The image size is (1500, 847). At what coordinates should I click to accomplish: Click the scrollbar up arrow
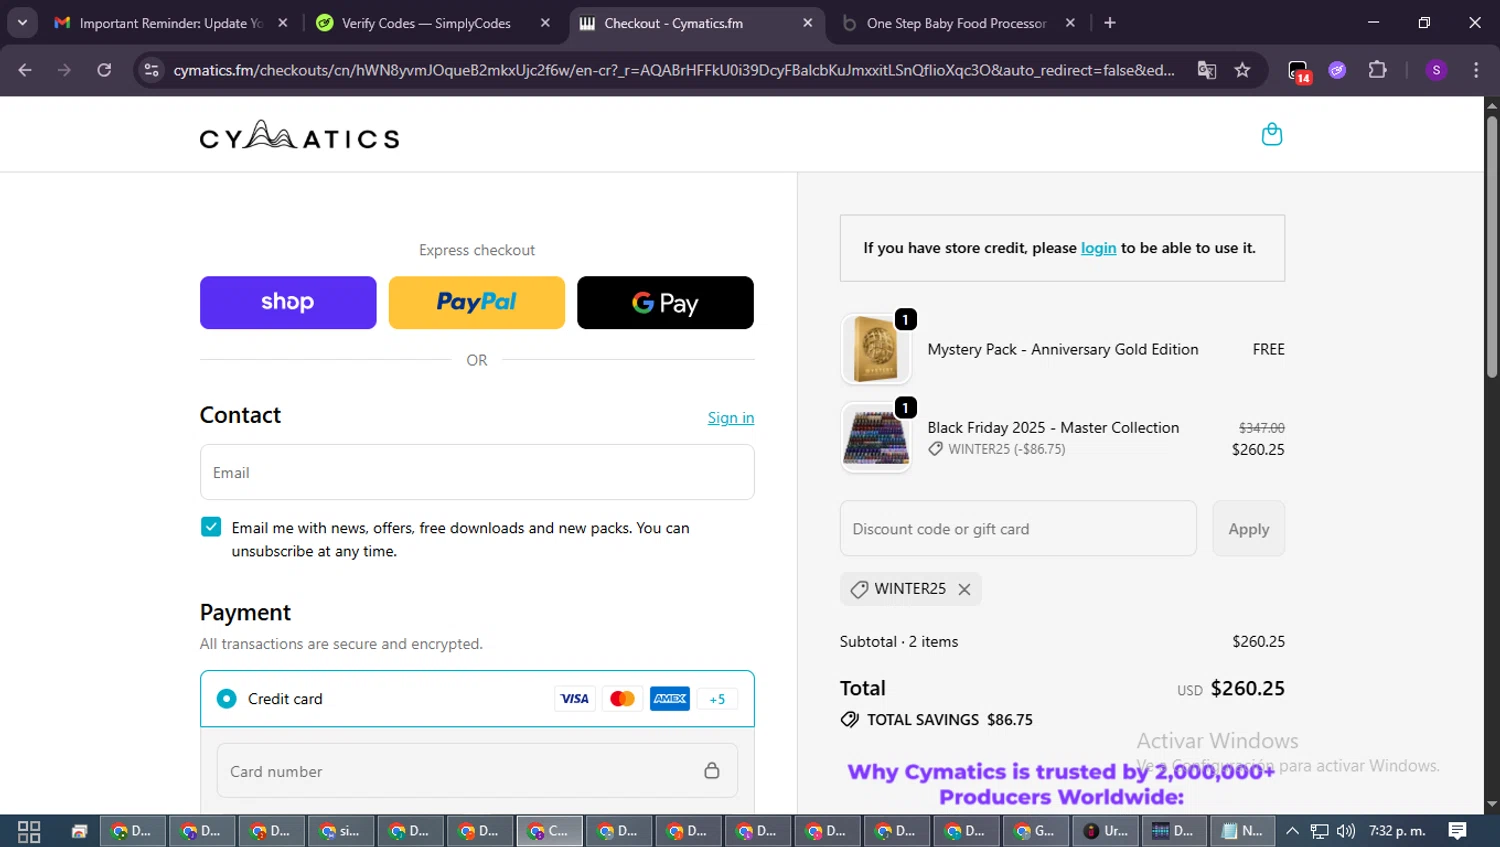point(1492,105)
